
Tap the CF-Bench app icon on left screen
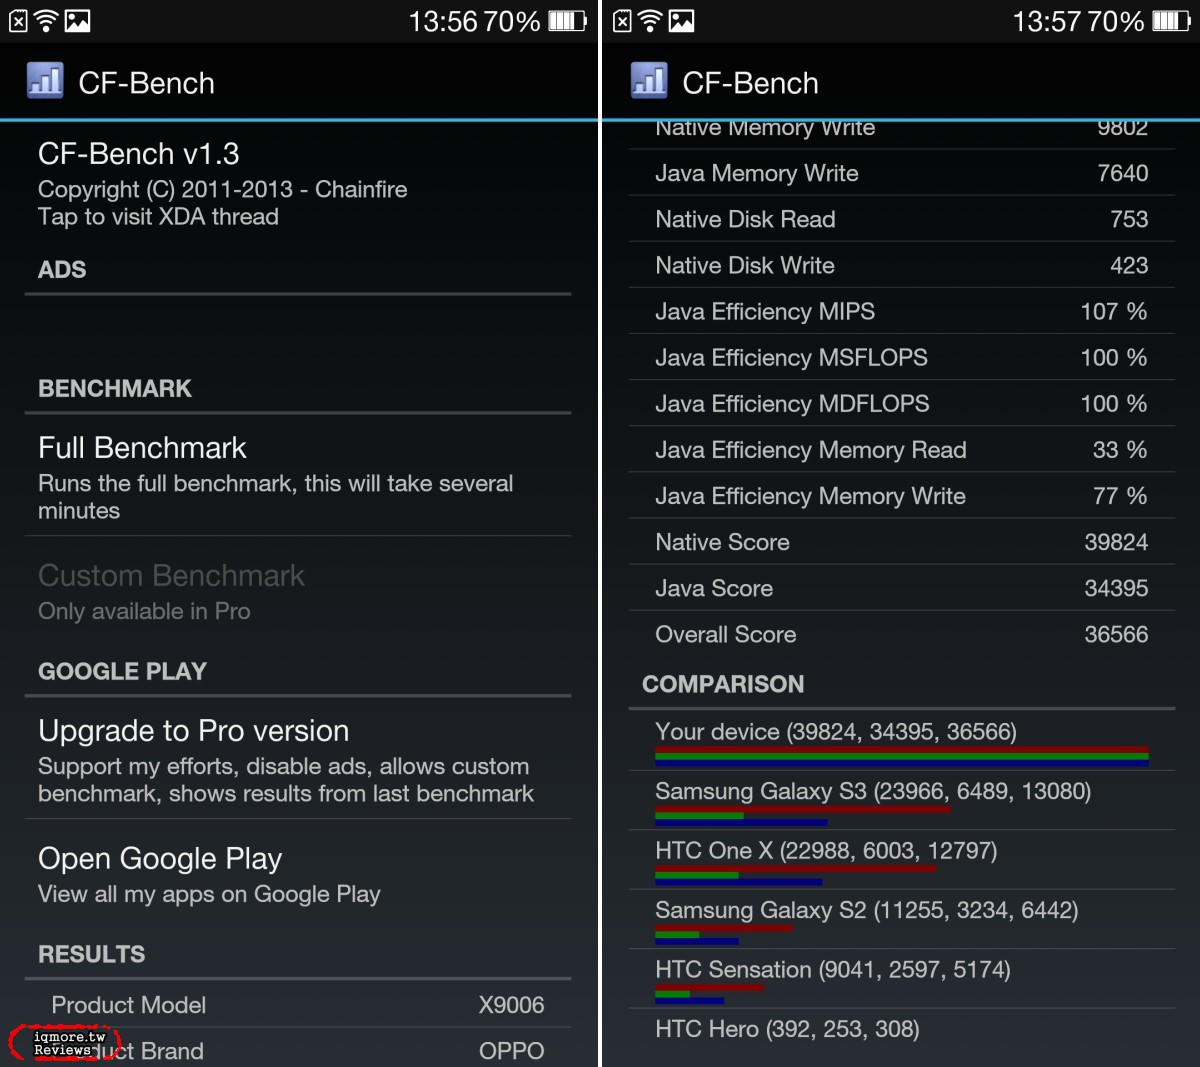point(45,81)
